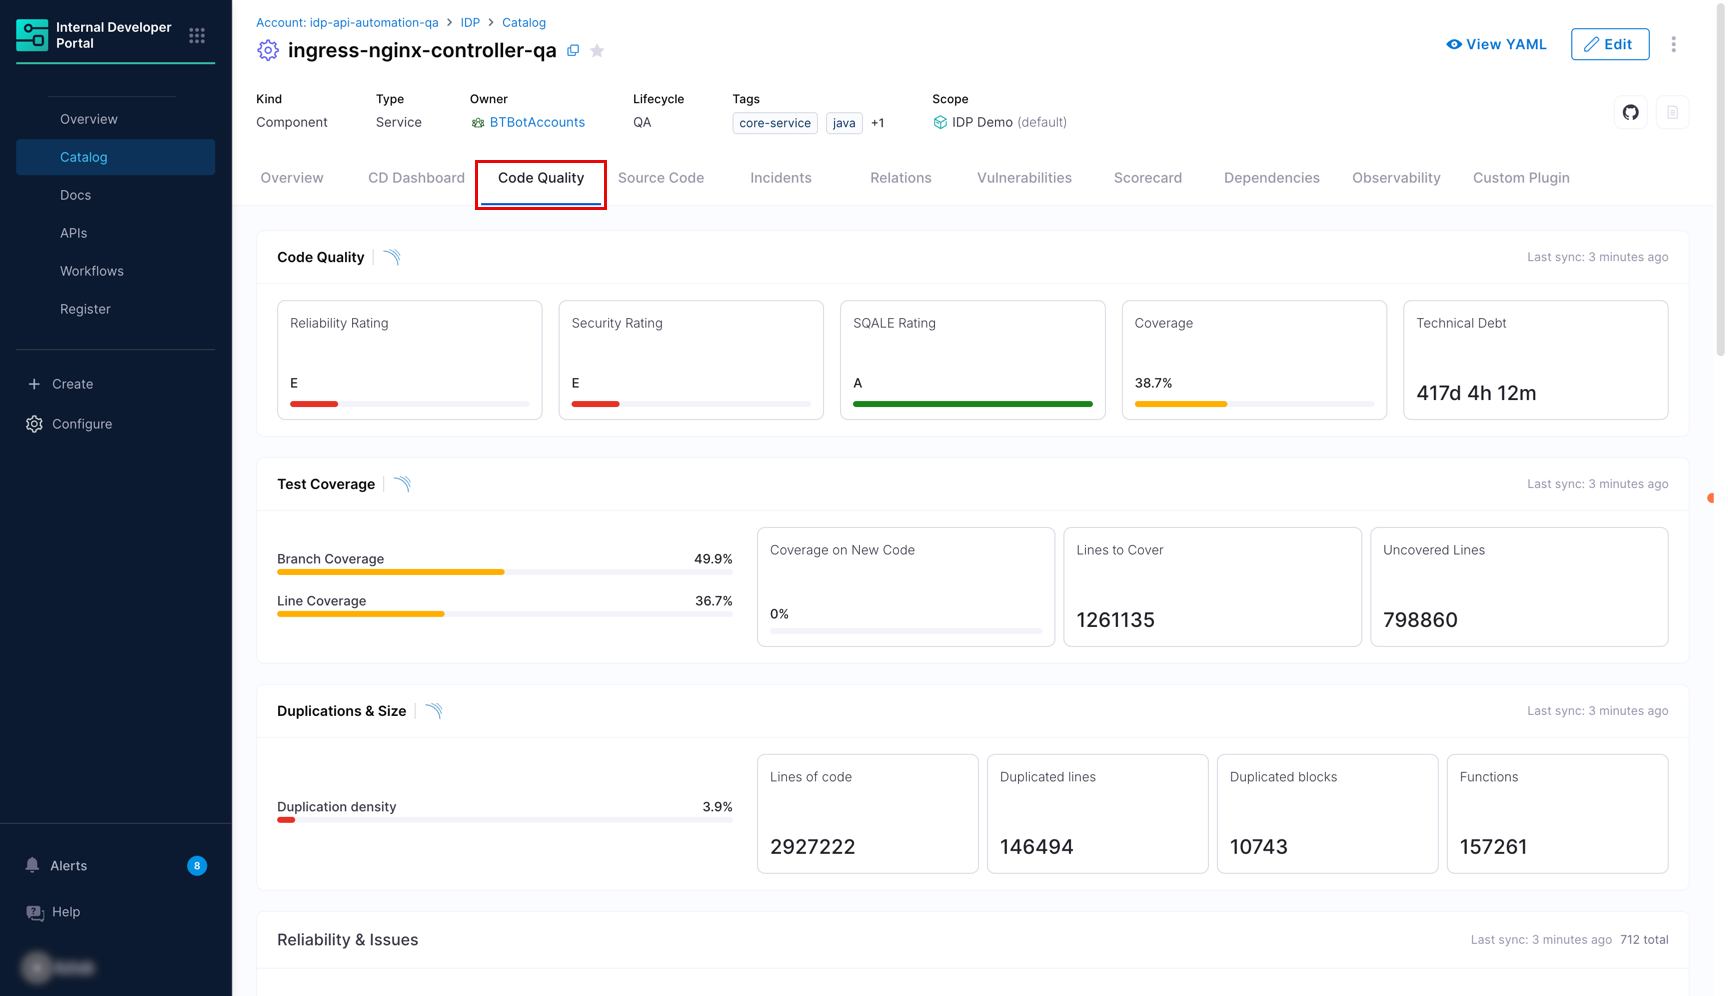This screenshot has height=996, width=1728.
Task: Open the GitHub repository icon link
Action: (1631, 112)
